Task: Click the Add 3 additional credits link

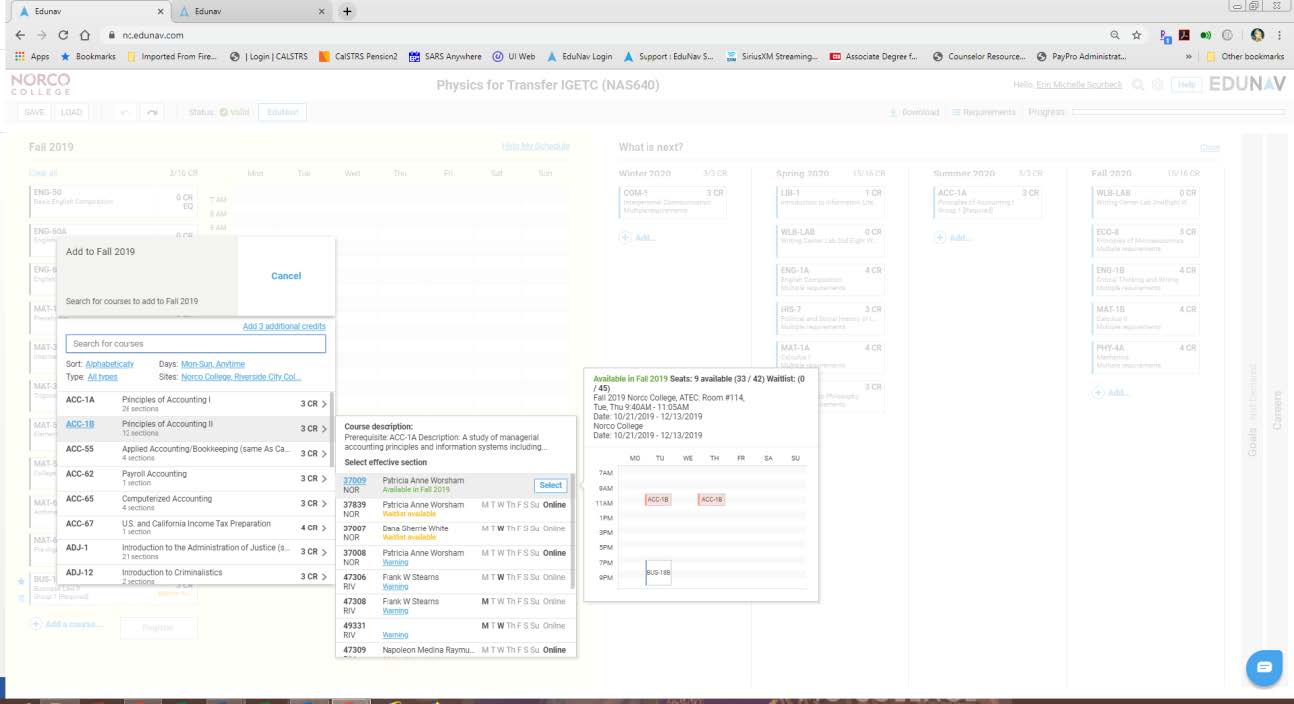Action: [x=284, y=326]
